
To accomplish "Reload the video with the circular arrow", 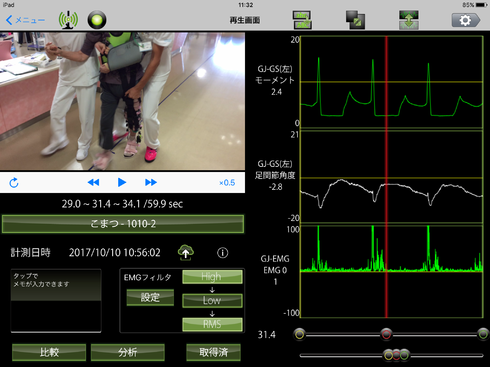I will click(14, 183).
